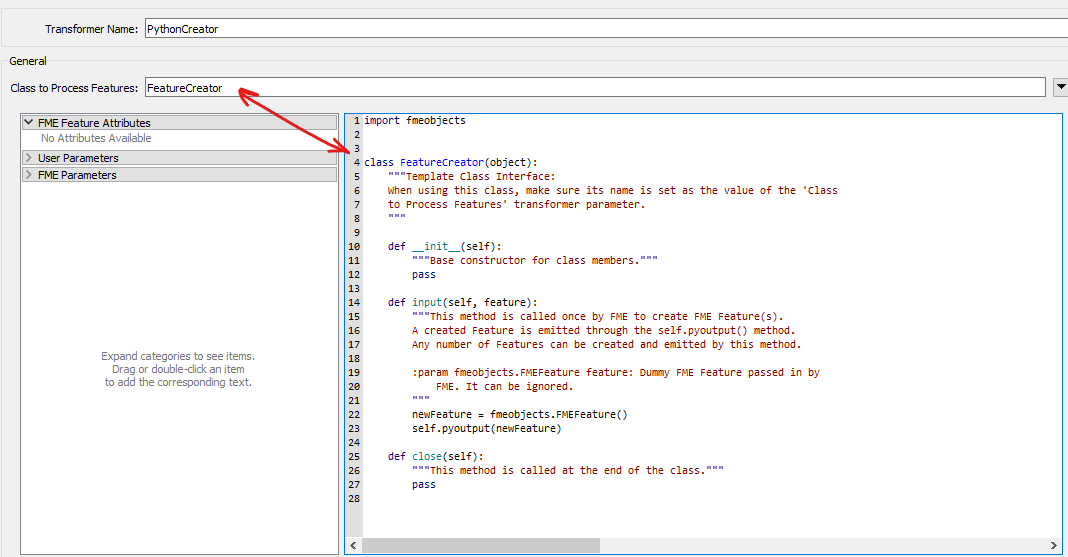Click the Class to Process Features field
The image size is (1068, 557).
(x=595, y=87)
